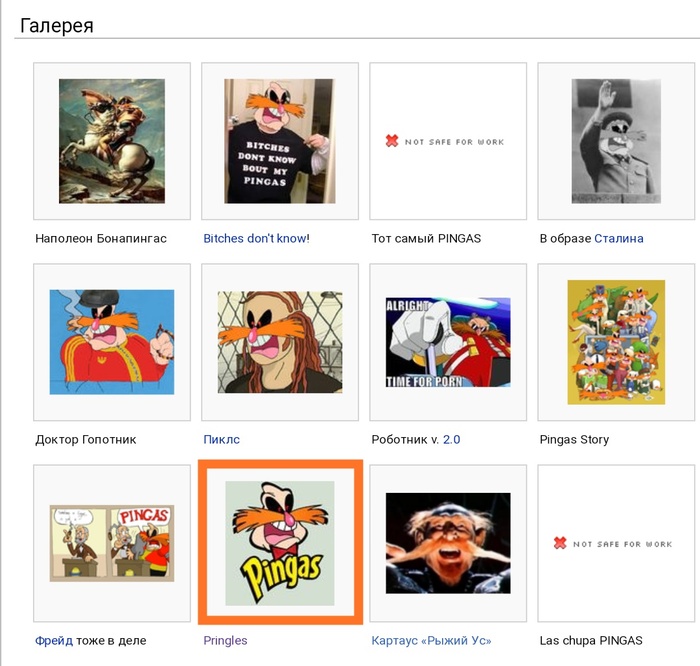This screenshot has width=700, height=666.
Task: Open the black PINGAS t-shirt image
Action: click(279, 141)
